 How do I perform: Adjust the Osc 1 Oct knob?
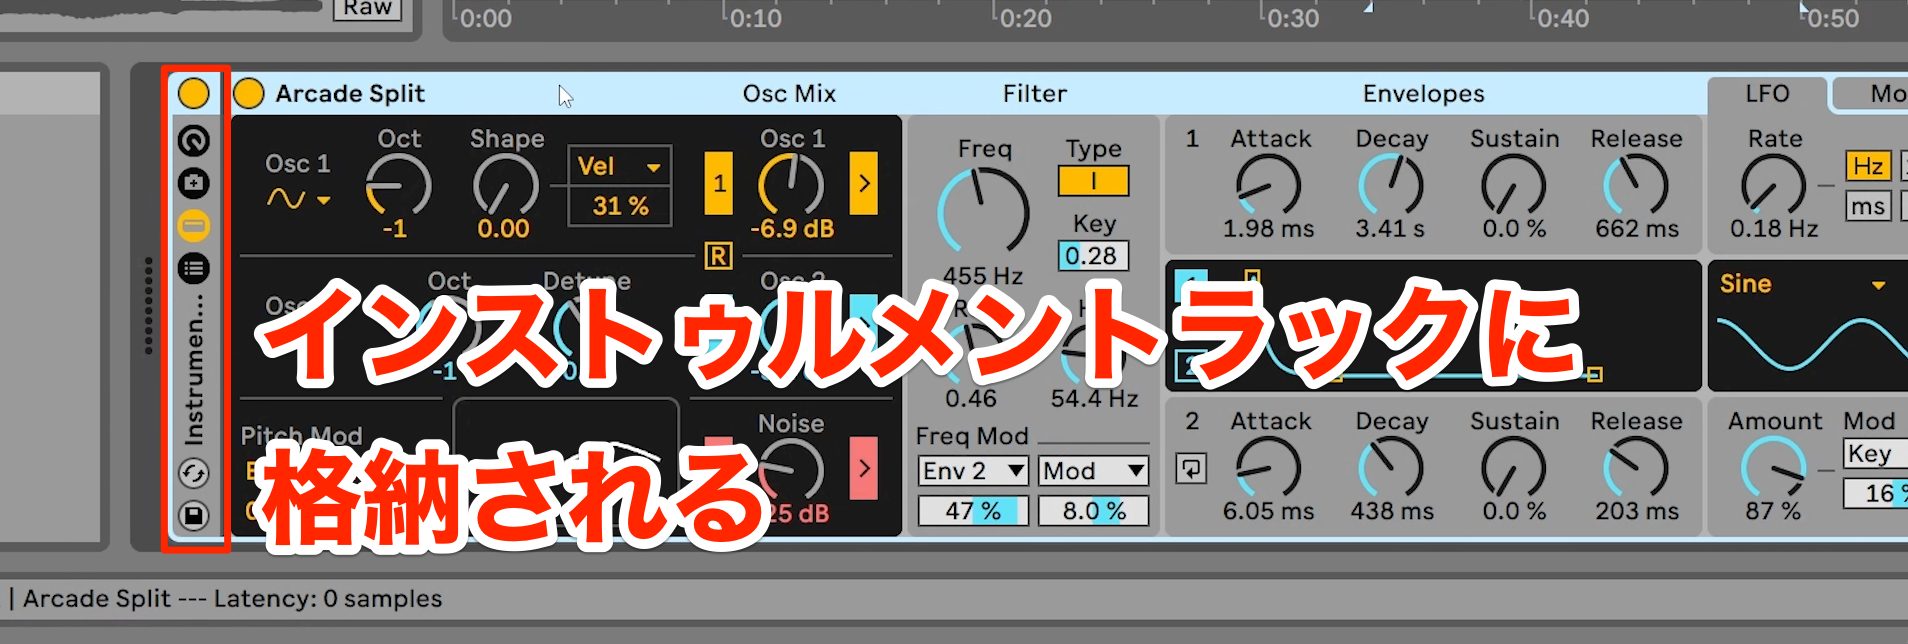point(397,186)
